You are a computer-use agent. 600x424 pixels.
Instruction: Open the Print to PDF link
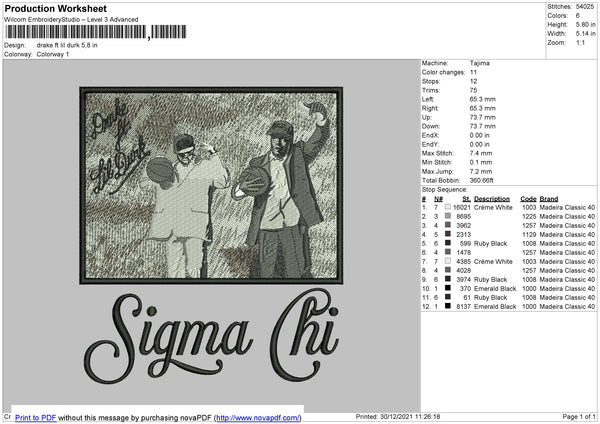[36, 418]
